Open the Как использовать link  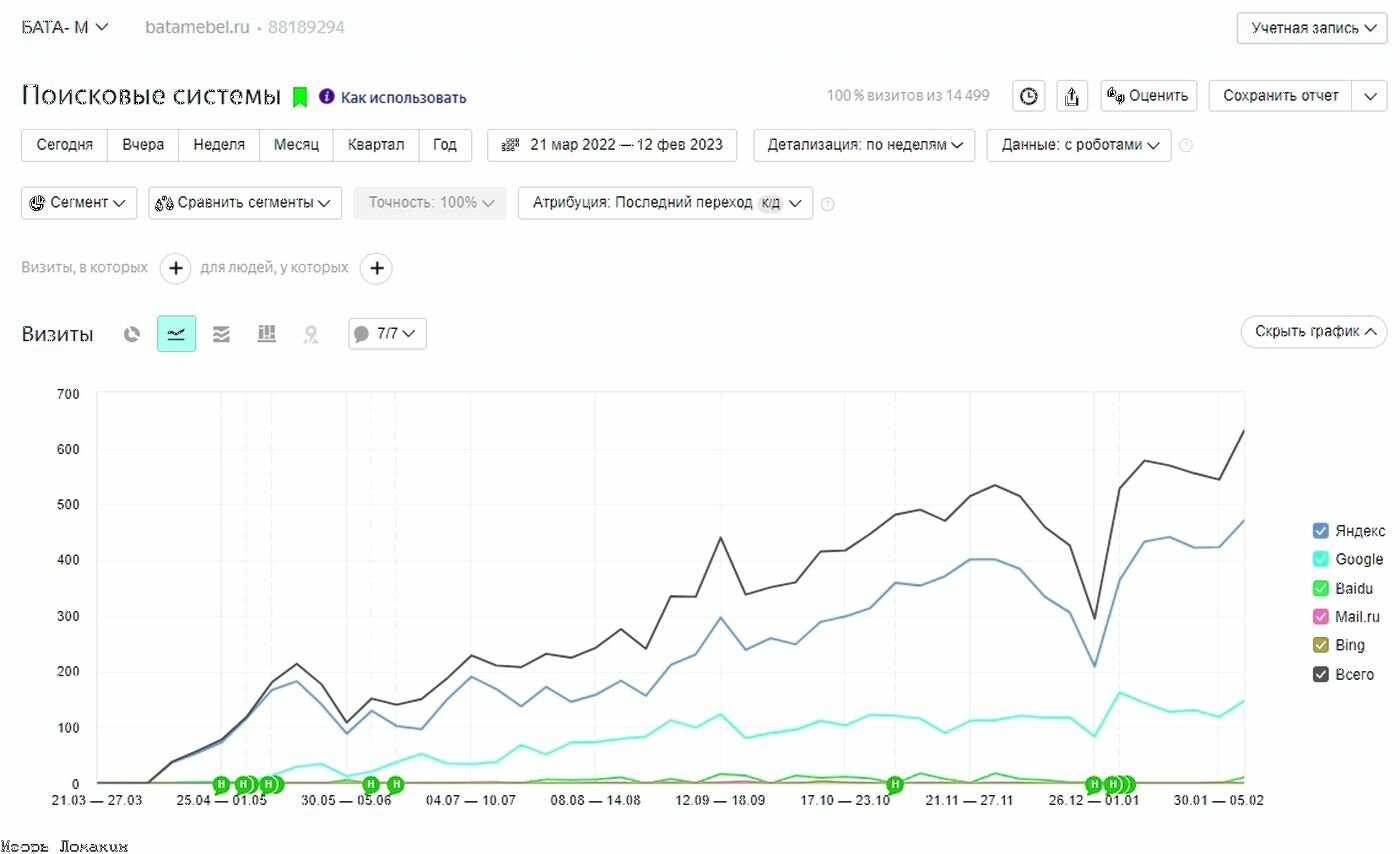pos(403,98)
